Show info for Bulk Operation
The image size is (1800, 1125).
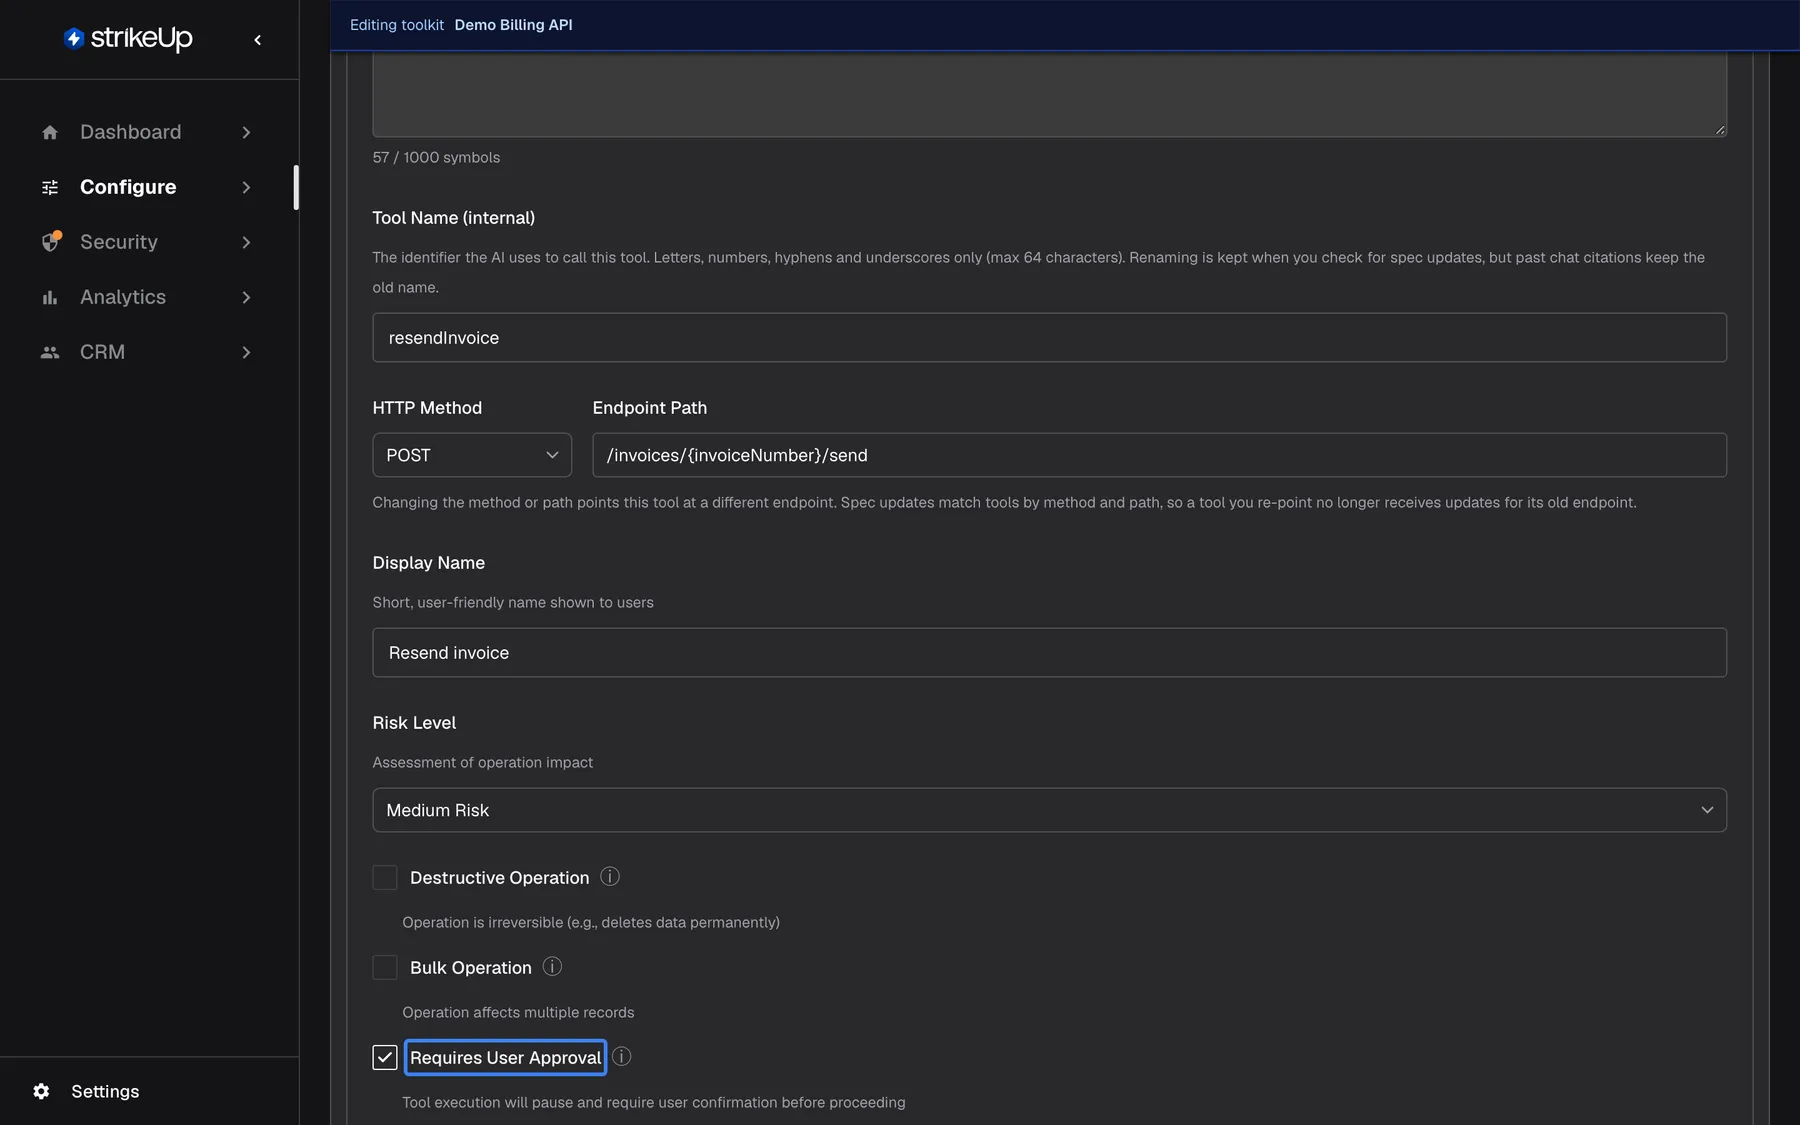(x=552, y=966)
